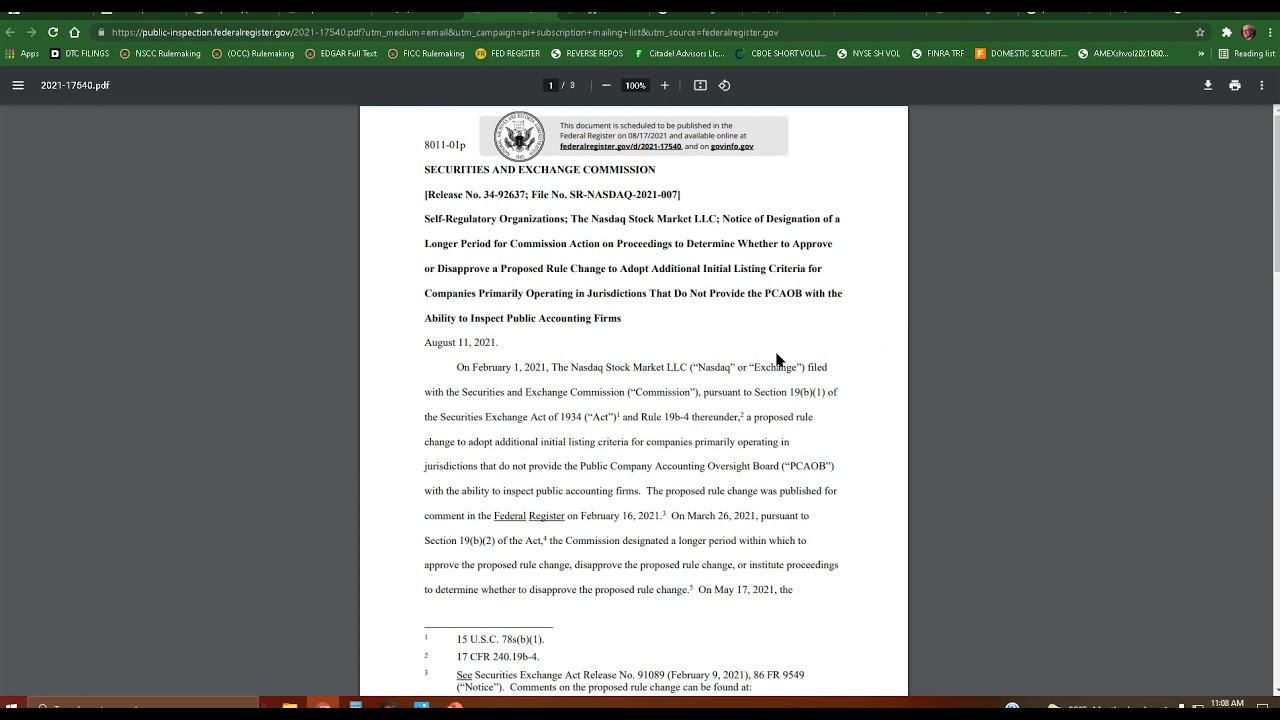Open the Apps bookmarks shortcut
This screenshot has width=1280, height=720.
click(22, 54)
